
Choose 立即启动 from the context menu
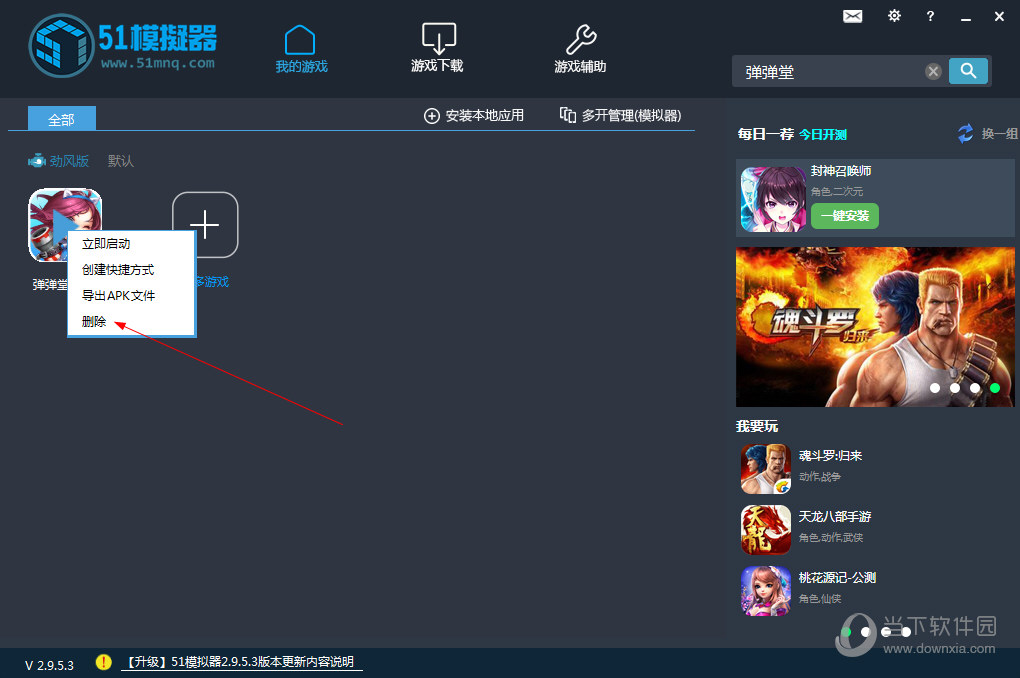105,243
